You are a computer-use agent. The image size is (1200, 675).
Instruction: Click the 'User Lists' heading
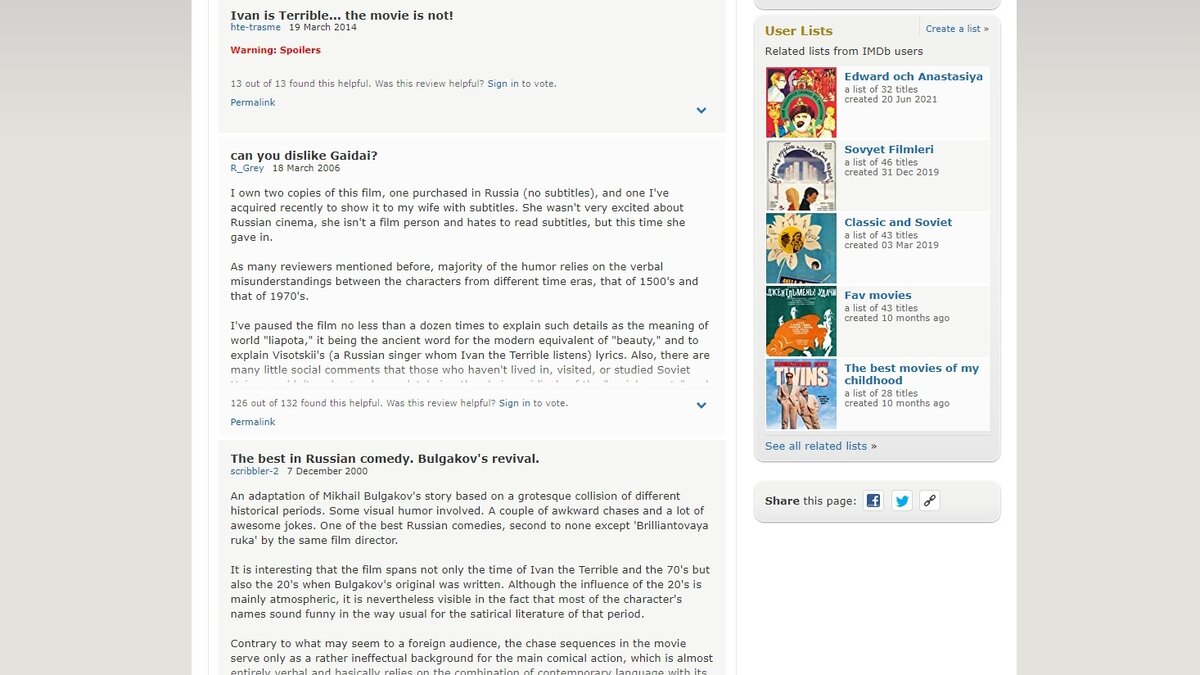[x=799, y=31]
